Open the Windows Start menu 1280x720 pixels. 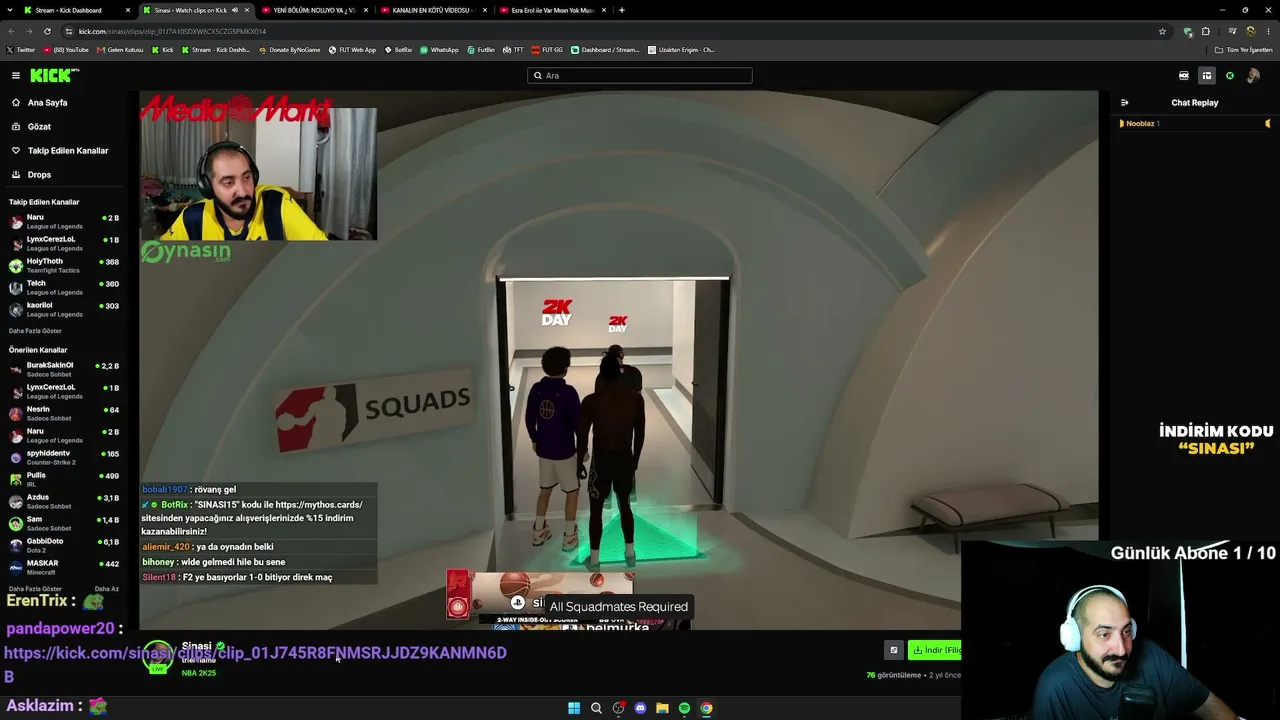click(x=574, y=708)
